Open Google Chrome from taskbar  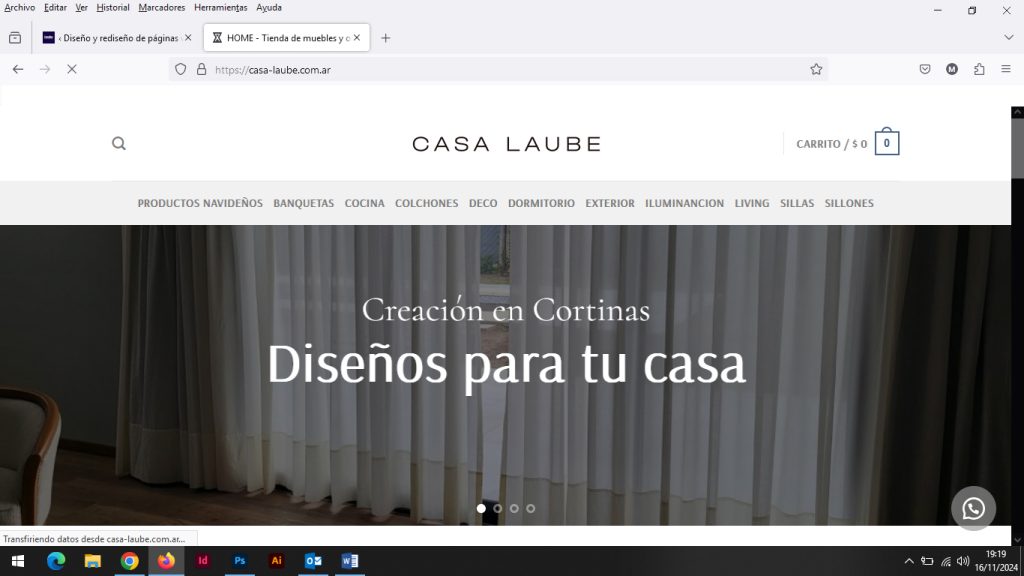point(129,561)
